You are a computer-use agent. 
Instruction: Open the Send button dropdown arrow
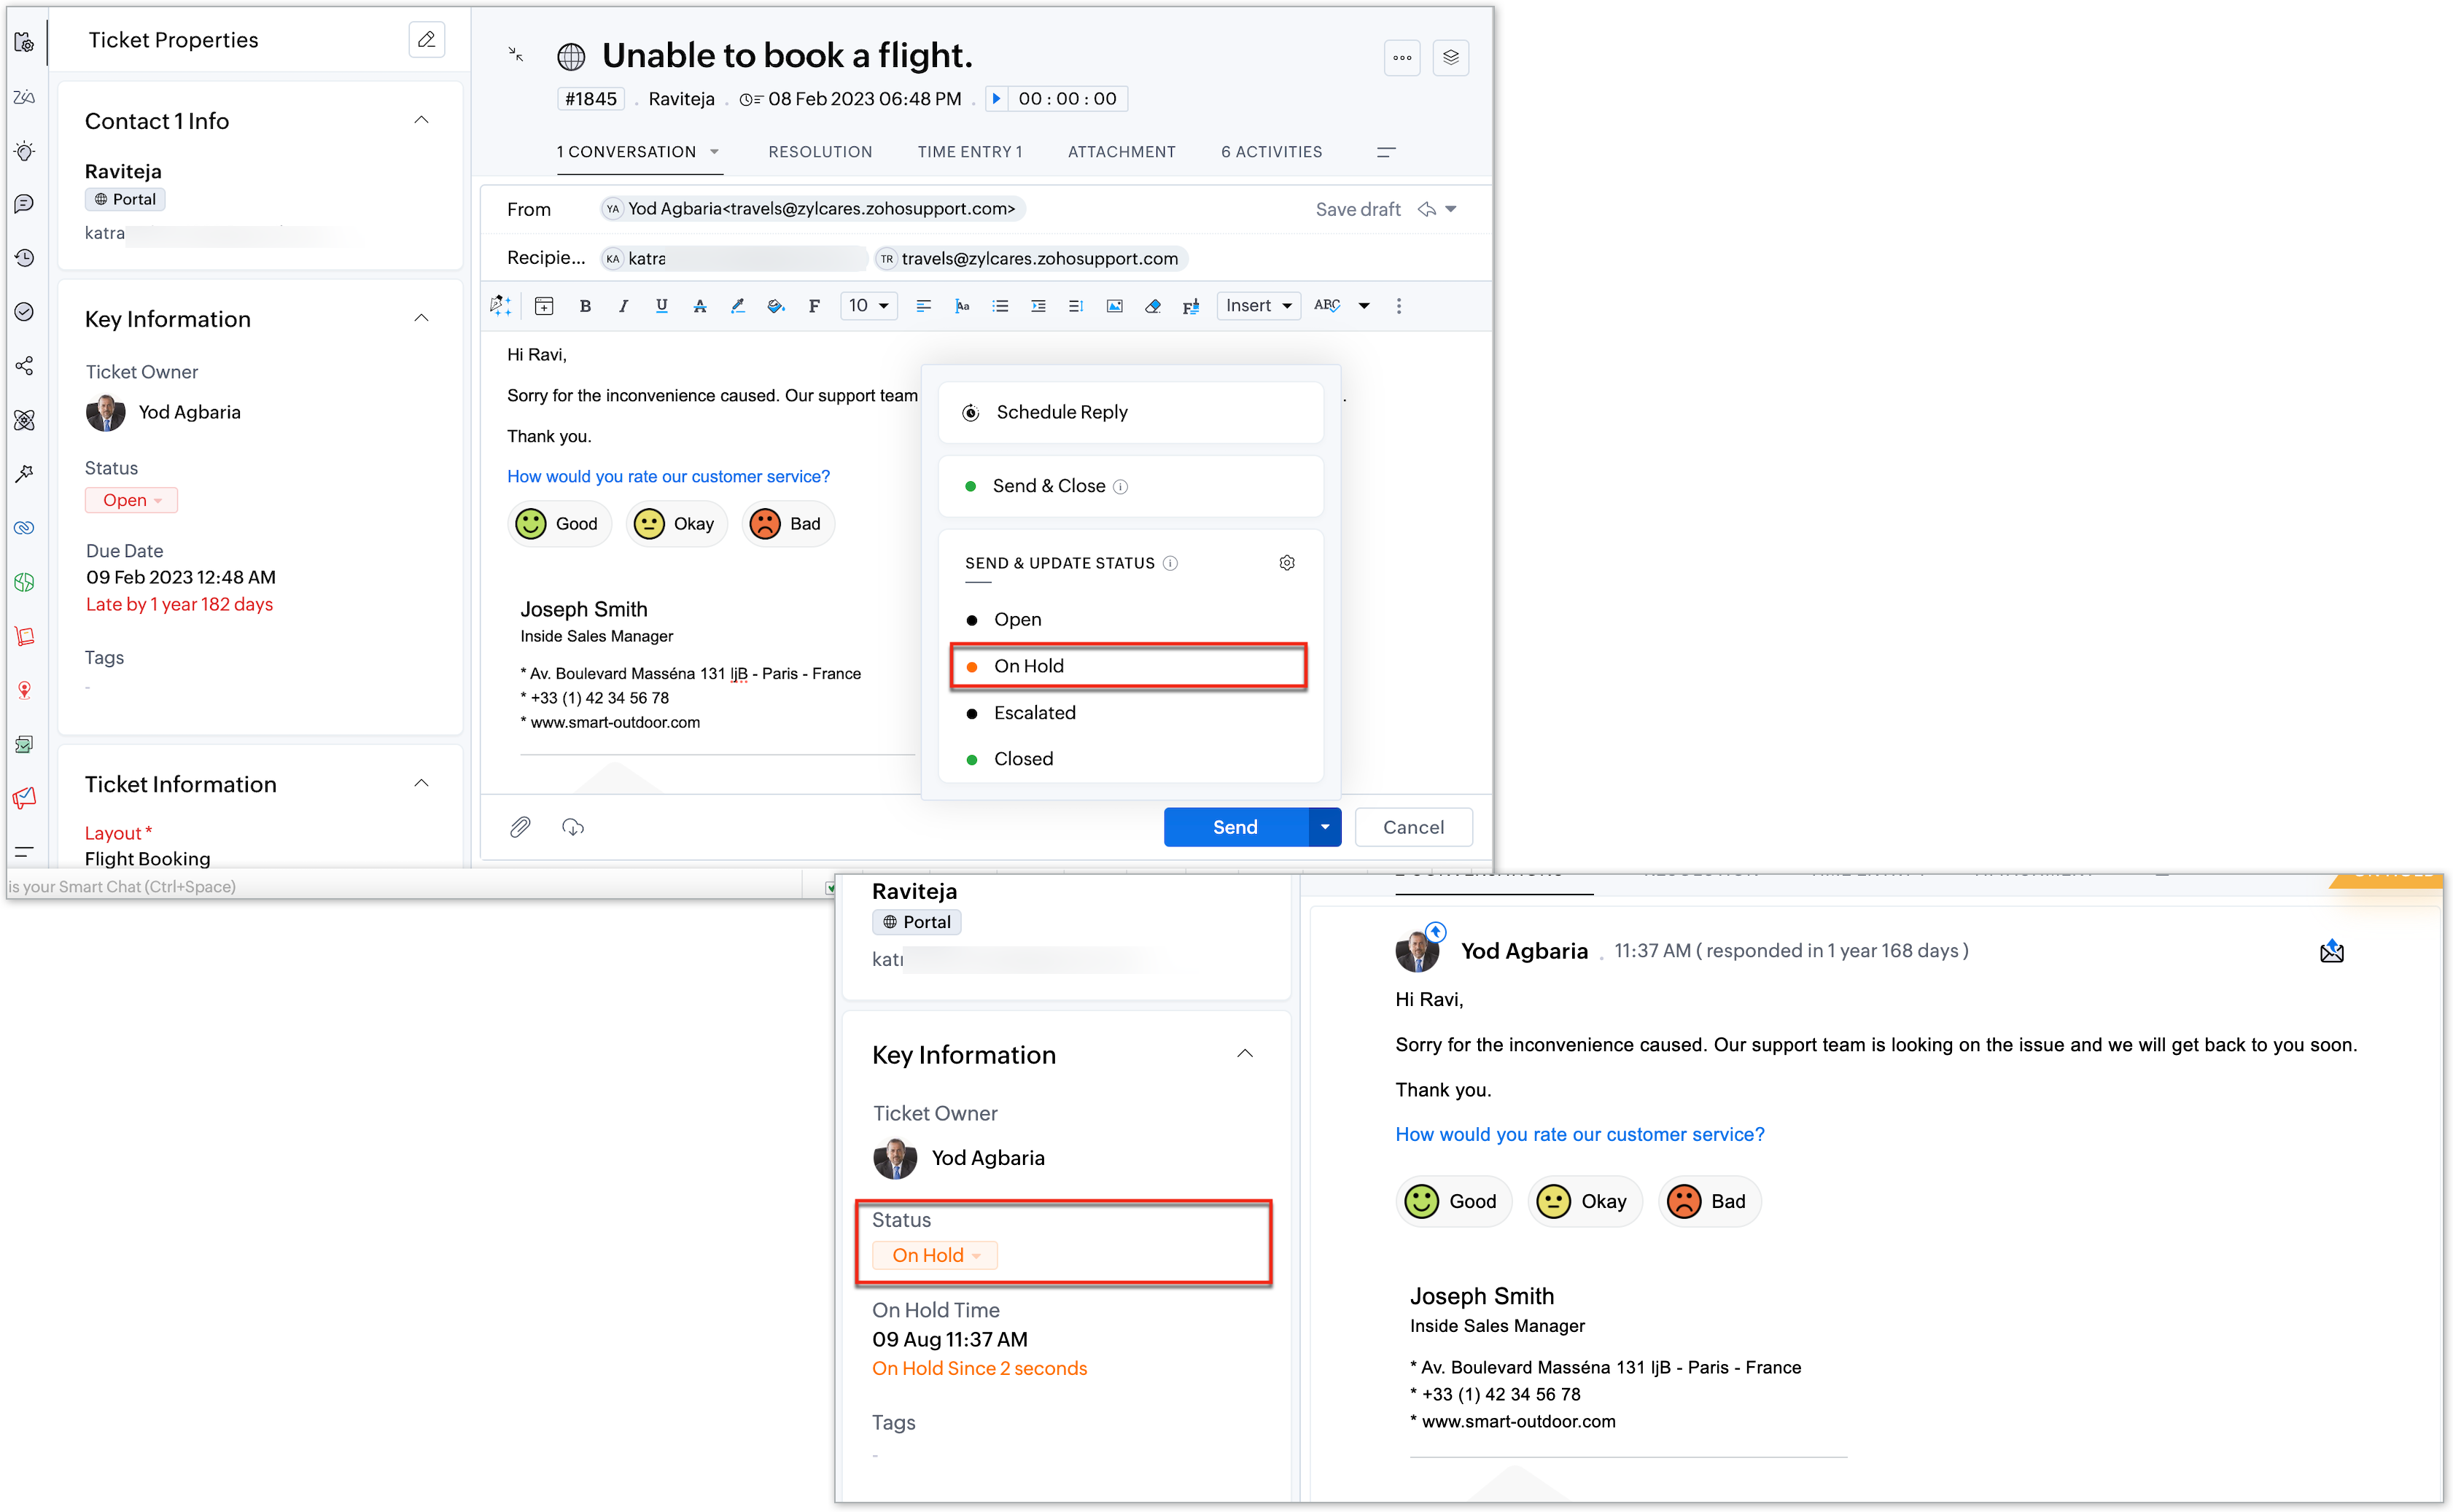point(1325,827)
